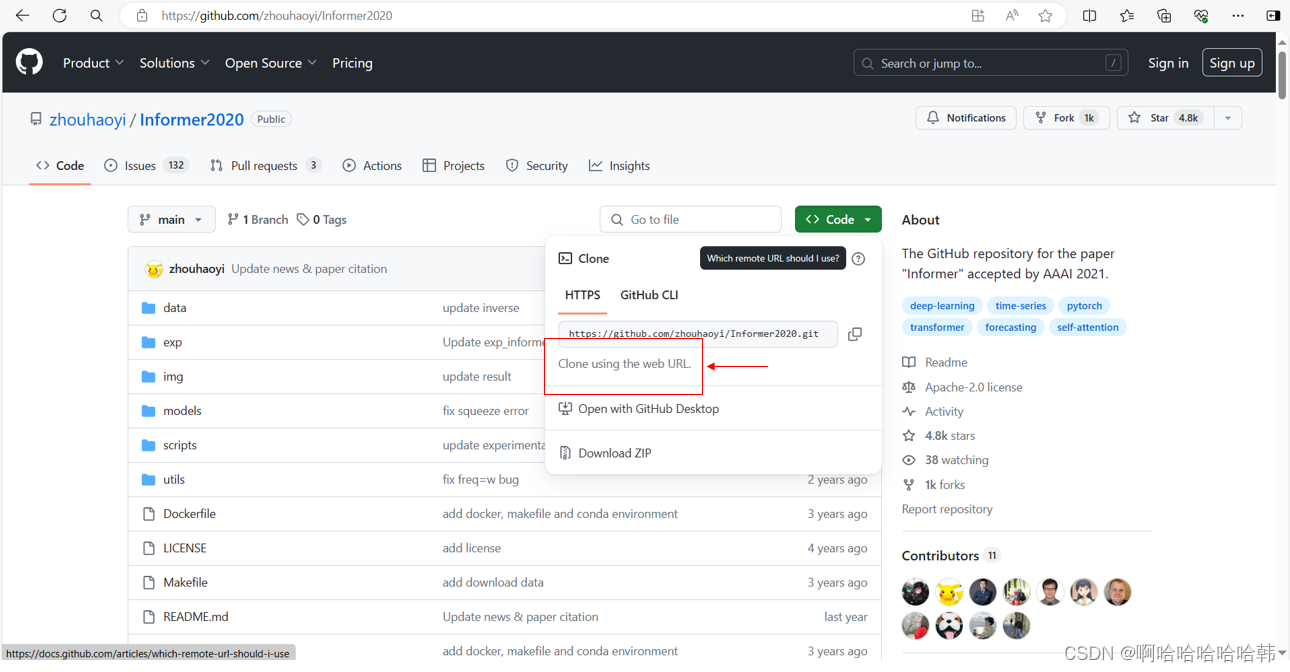The width and height of the screenshot is (1290, 672).
Task: Select the HTTPS clone tab
Action: 583,295
